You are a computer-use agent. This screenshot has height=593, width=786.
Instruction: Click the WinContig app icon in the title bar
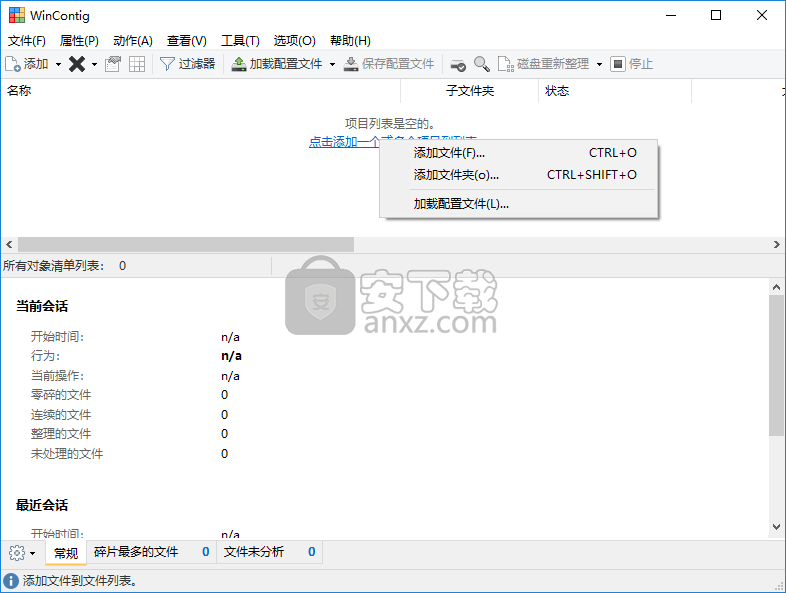(17, 15)
